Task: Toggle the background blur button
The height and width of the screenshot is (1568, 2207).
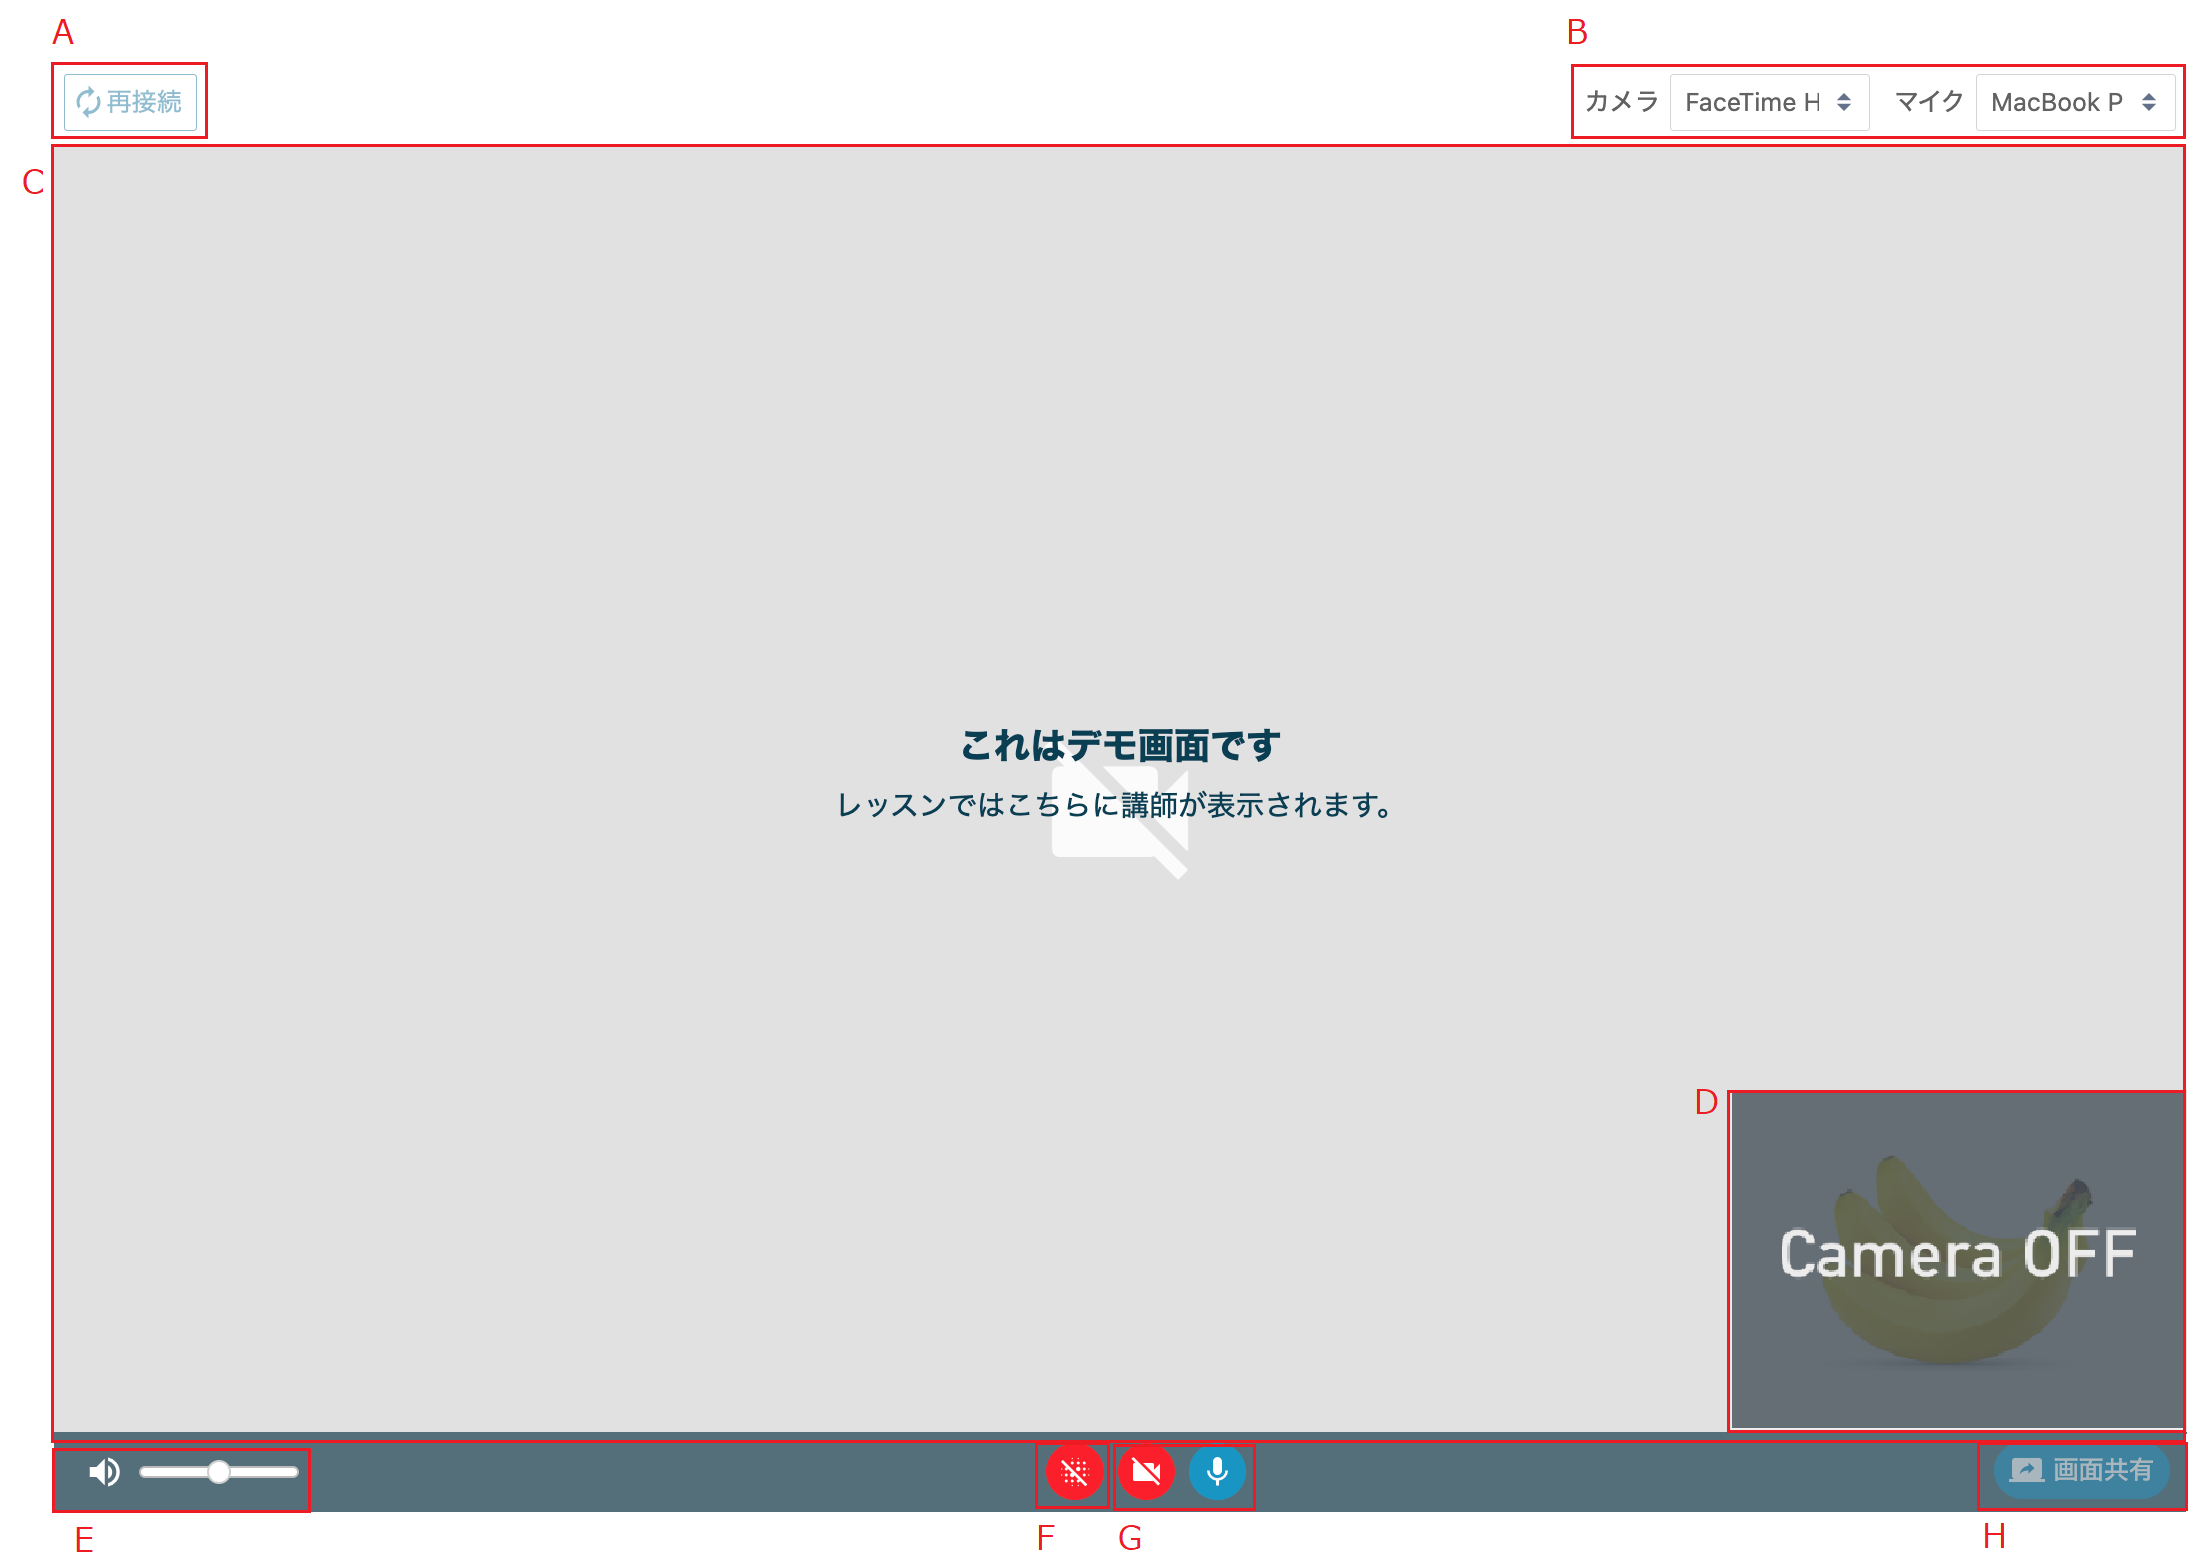Action: [1074, 1472]
